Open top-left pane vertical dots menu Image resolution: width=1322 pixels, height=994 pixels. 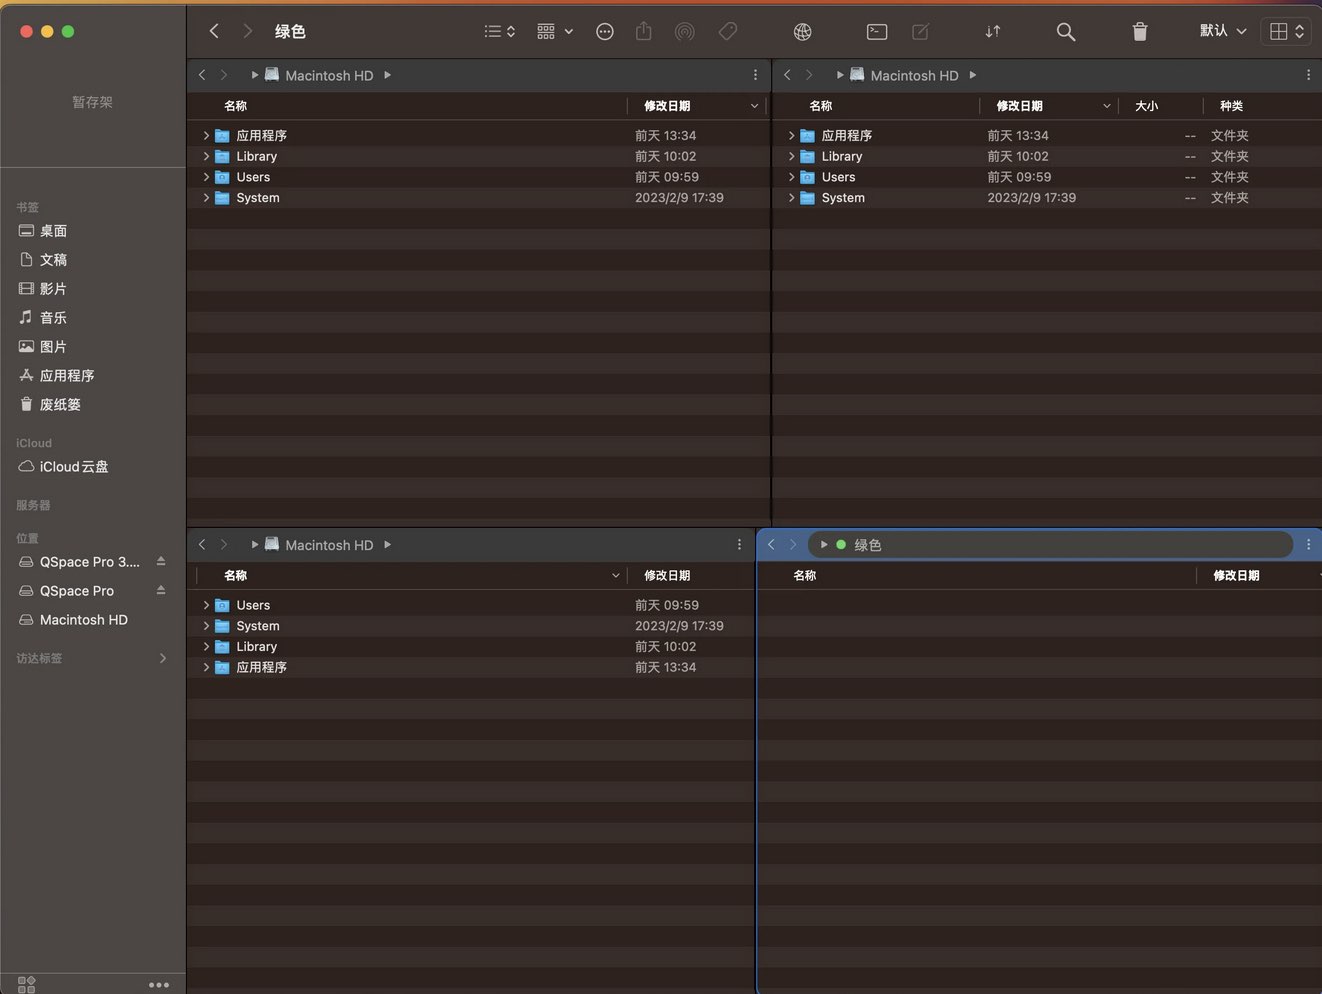[x=755, y=75]
